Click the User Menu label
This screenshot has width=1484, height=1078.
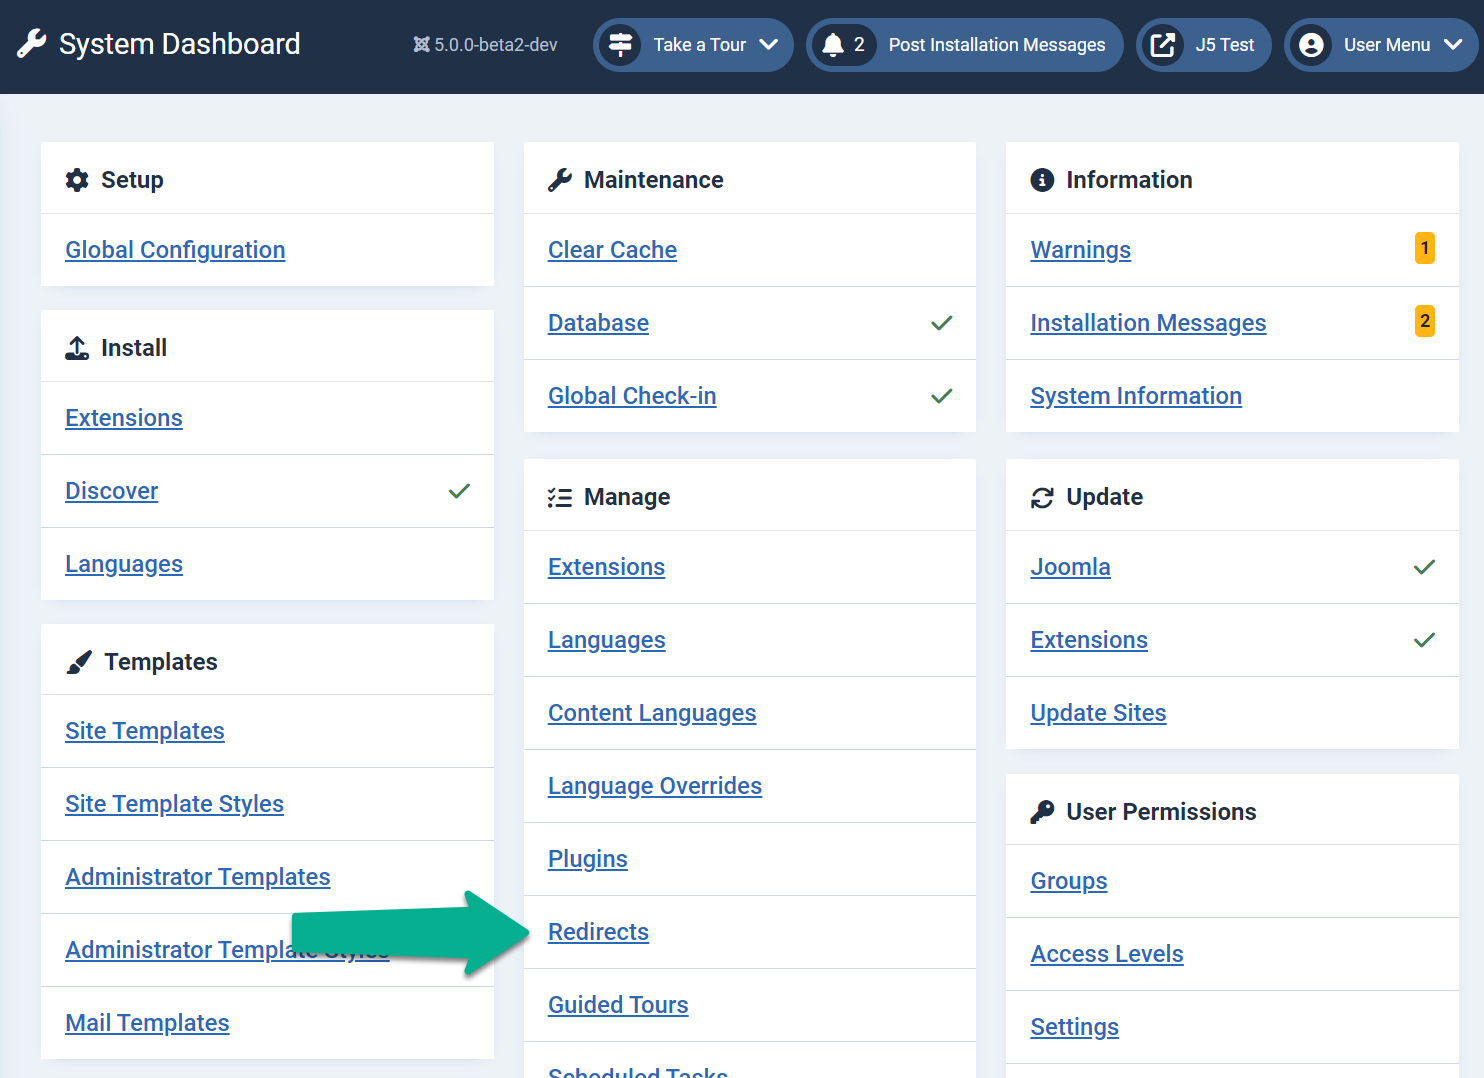tap(1387, 45)
